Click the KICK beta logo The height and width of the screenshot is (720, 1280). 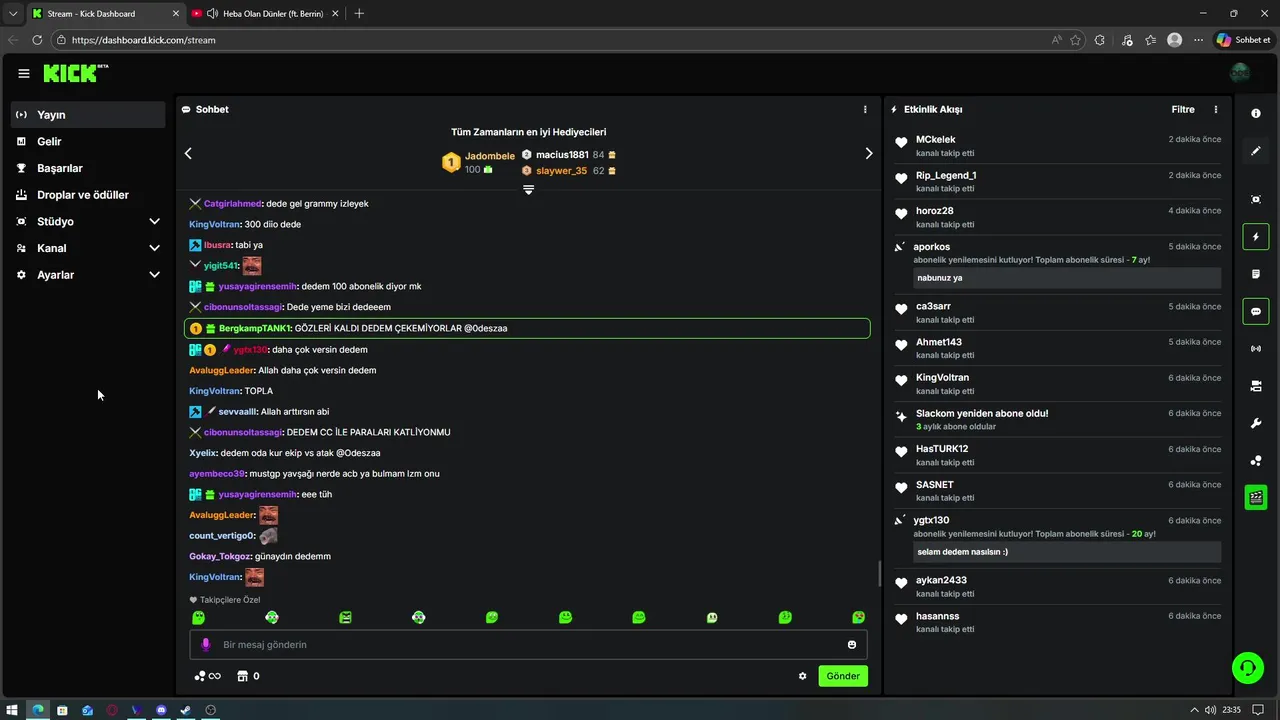[x=76, y=73]
